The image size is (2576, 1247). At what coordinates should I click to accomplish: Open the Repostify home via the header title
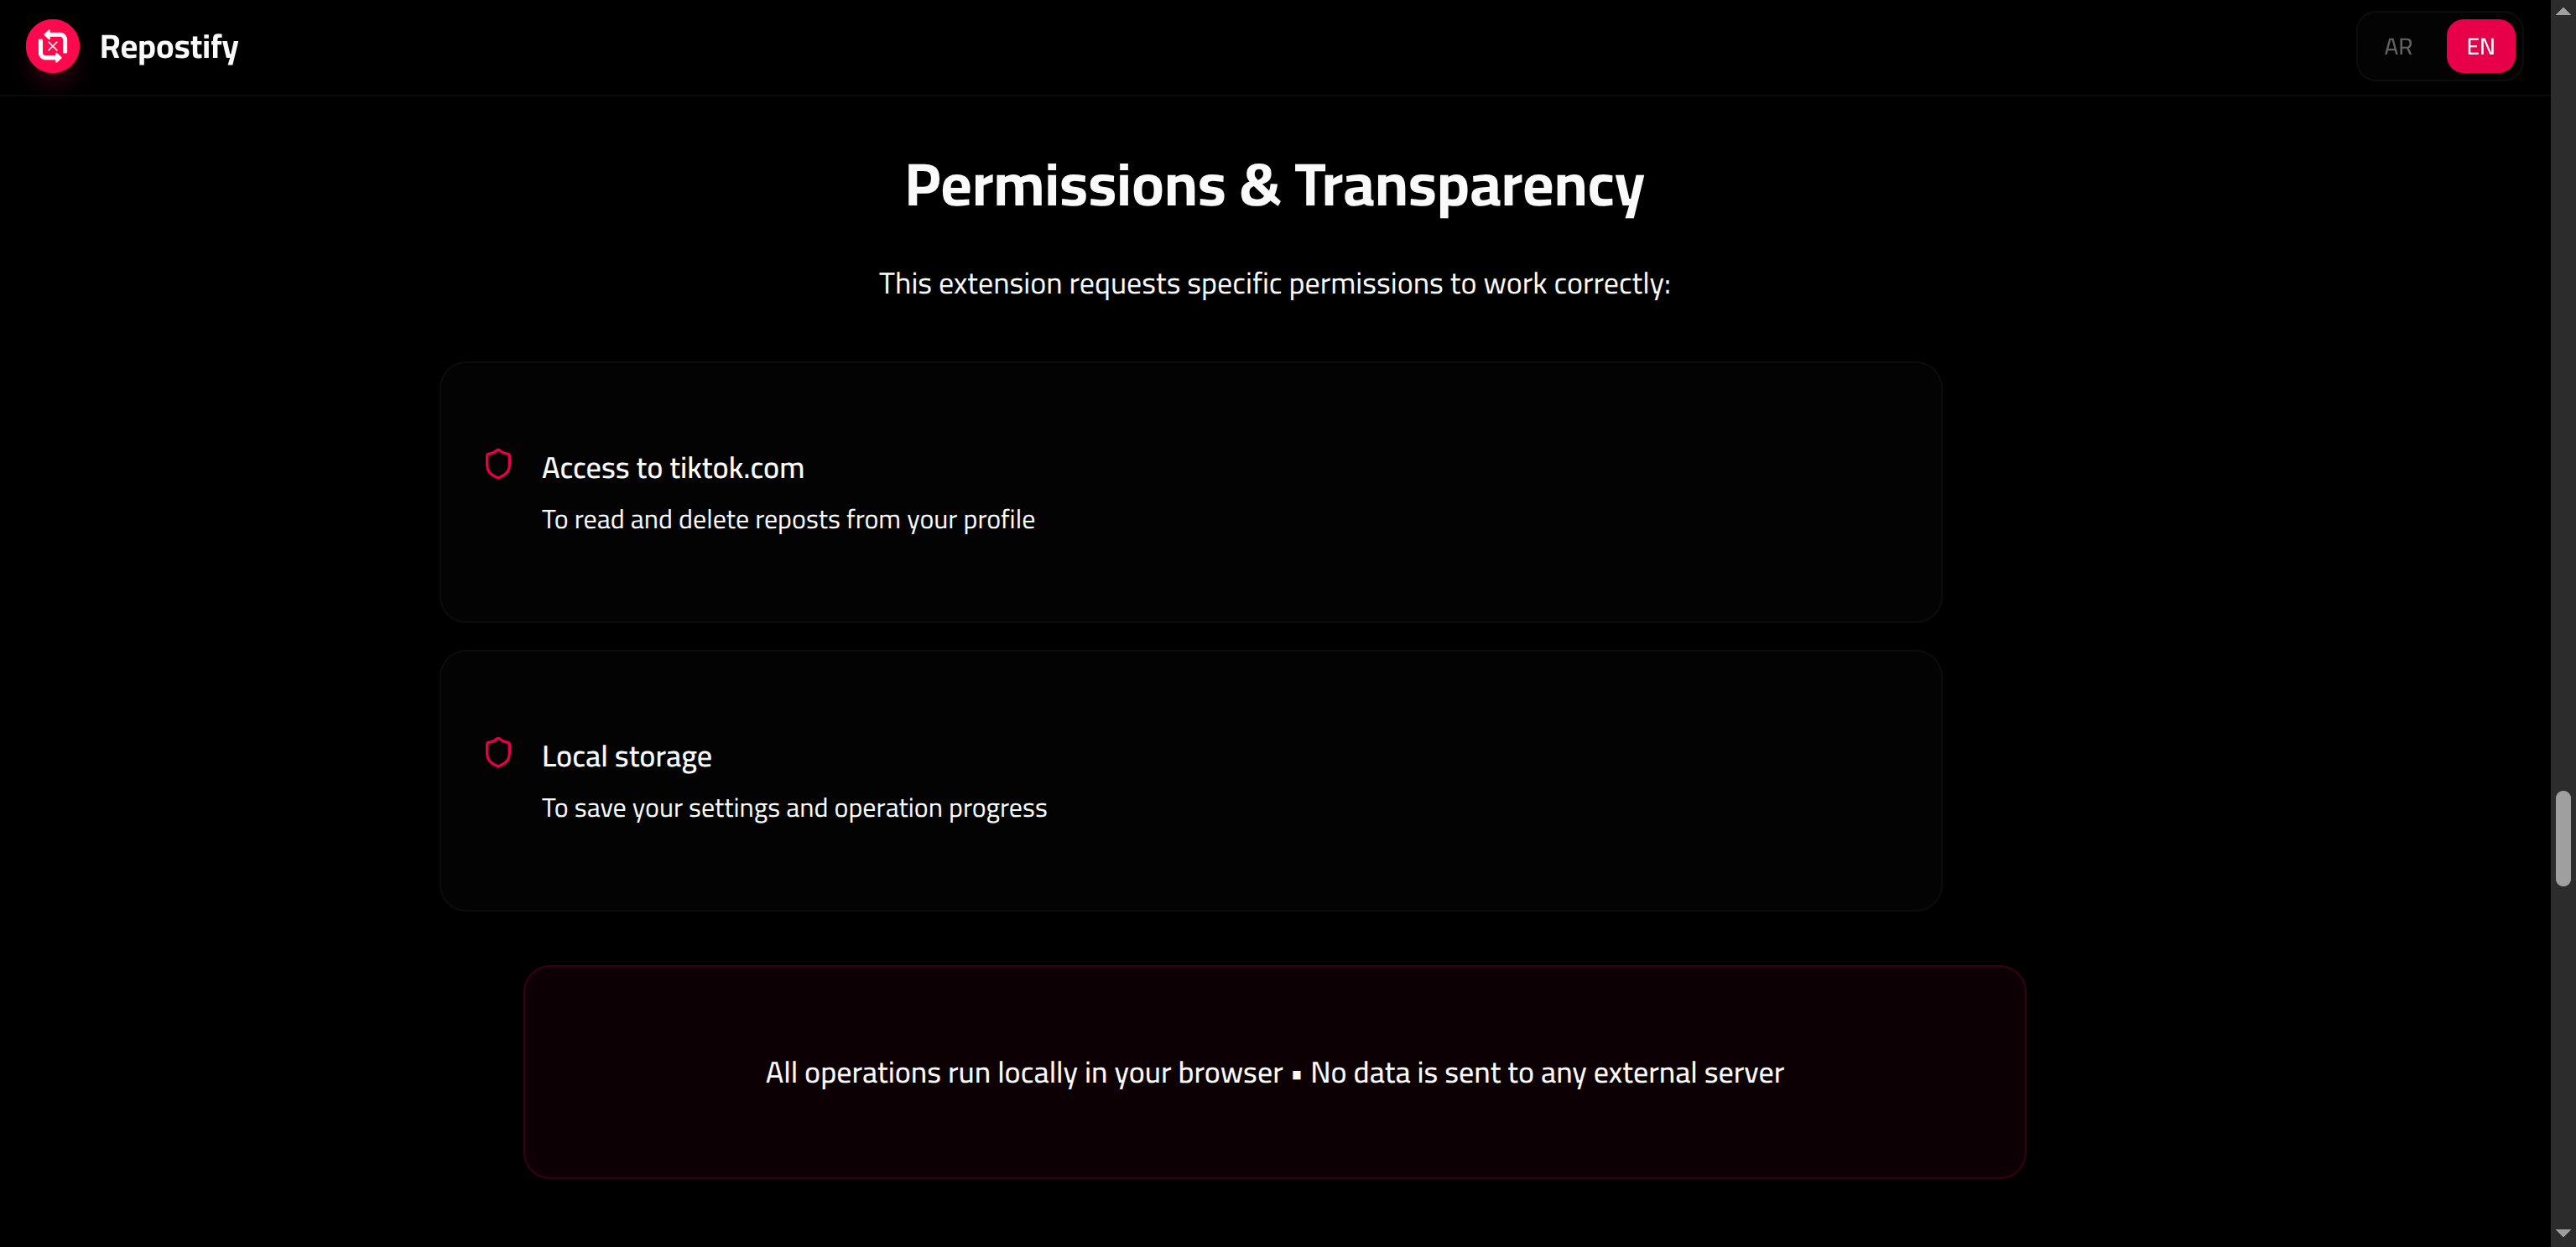click(x=169, y=46)
